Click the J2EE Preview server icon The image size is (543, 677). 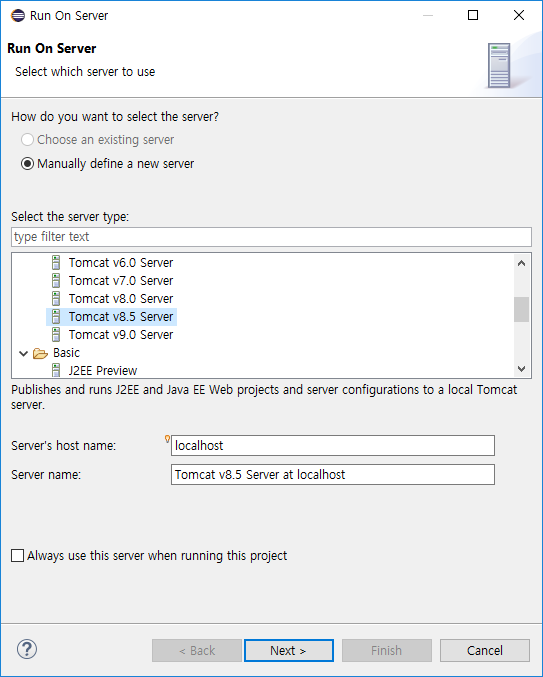point(56,370)
